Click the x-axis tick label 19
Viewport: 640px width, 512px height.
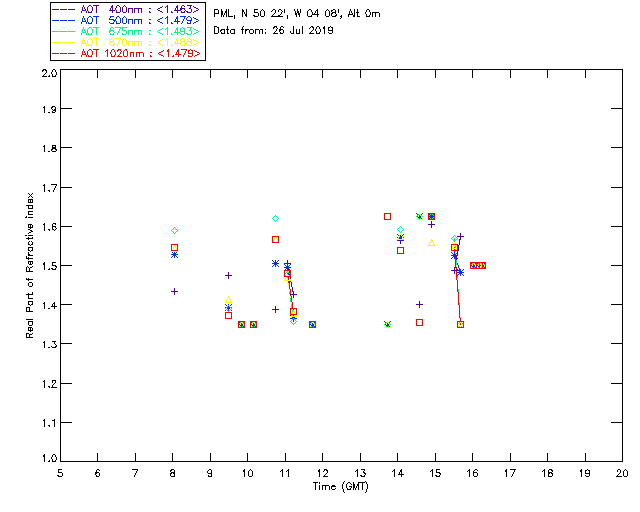[x=585, y=473]
